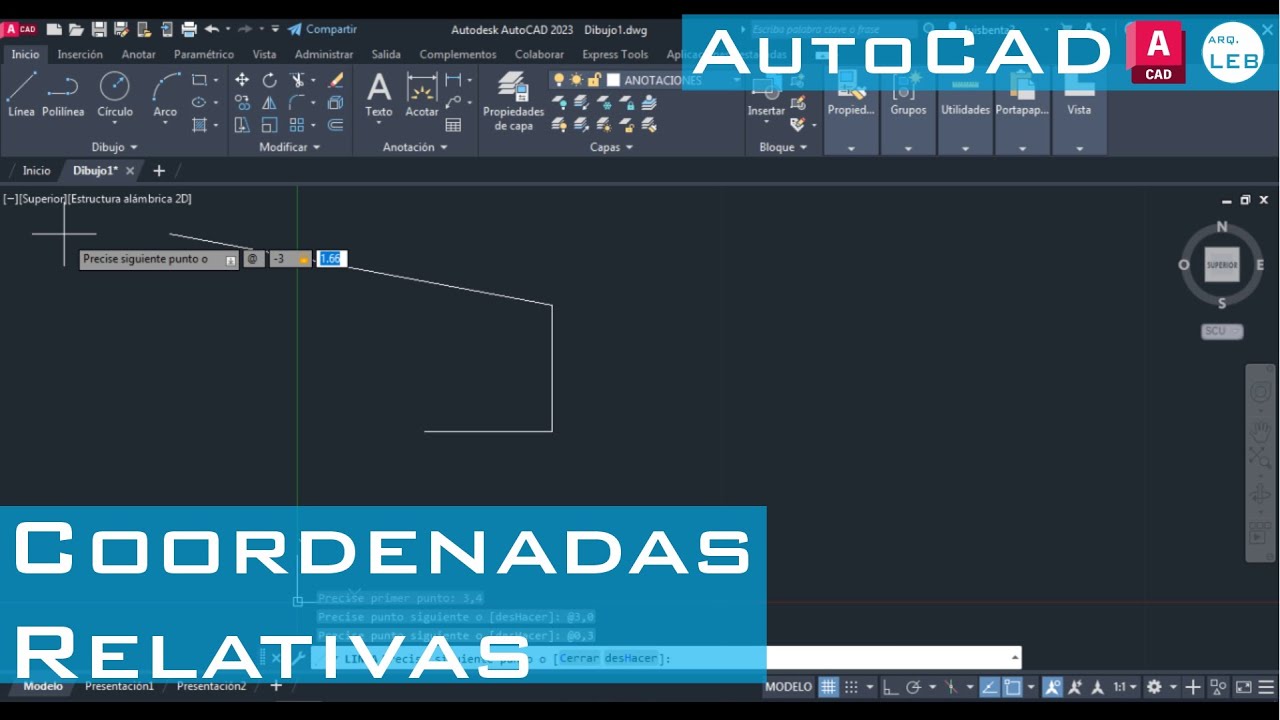Click the MODELO status bar button
1280x720 pixels.
[x=788, y=687]
